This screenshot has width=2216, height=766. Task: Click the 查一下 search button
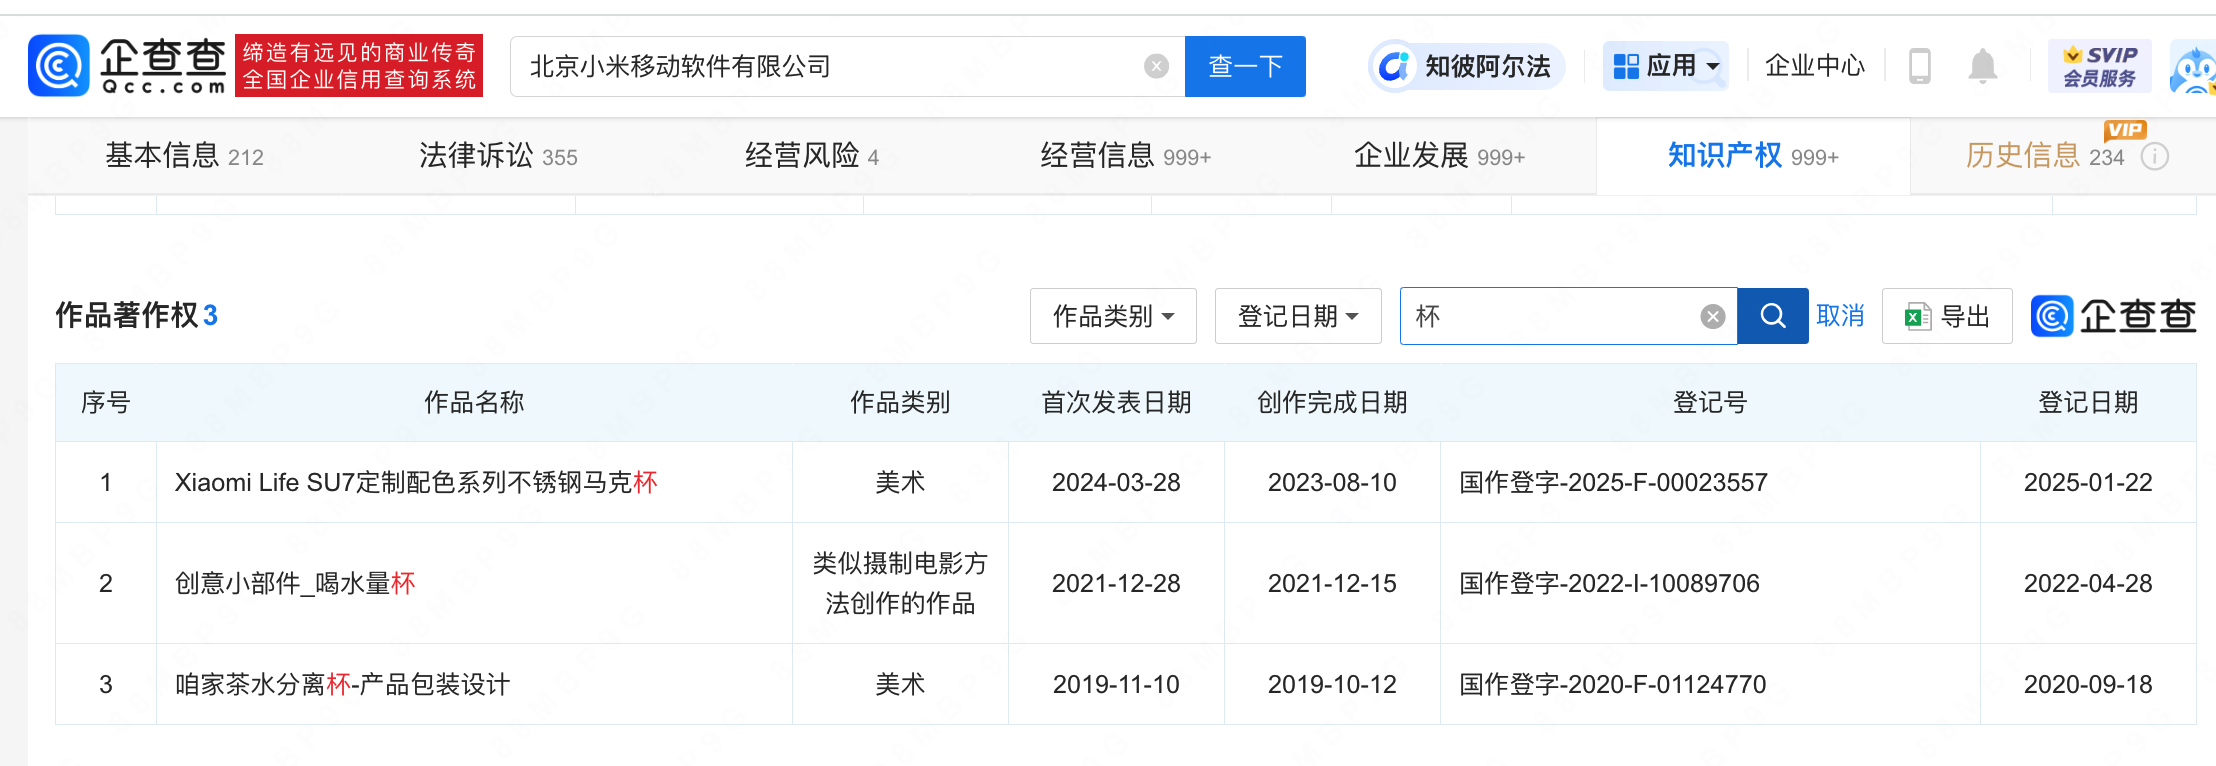click(x=1245, y=66)
